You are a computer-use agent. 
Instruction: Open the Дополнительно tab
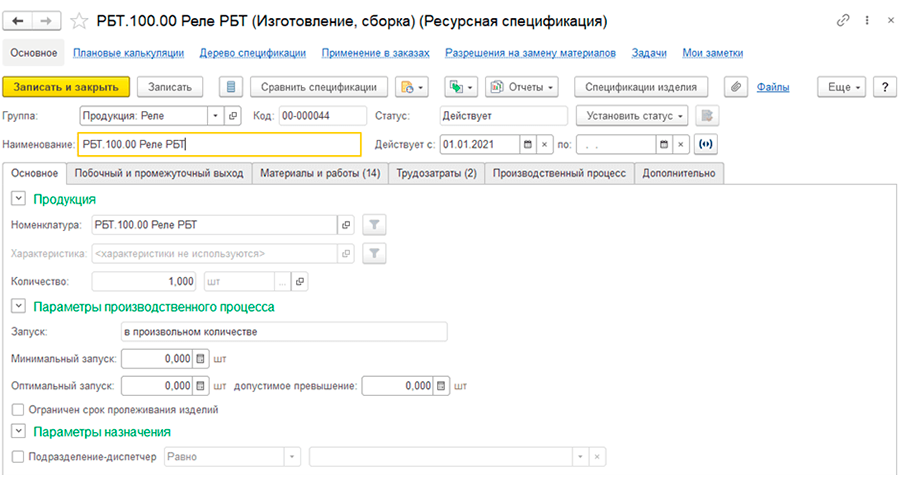pyautogui.click(x=679, y=173)
